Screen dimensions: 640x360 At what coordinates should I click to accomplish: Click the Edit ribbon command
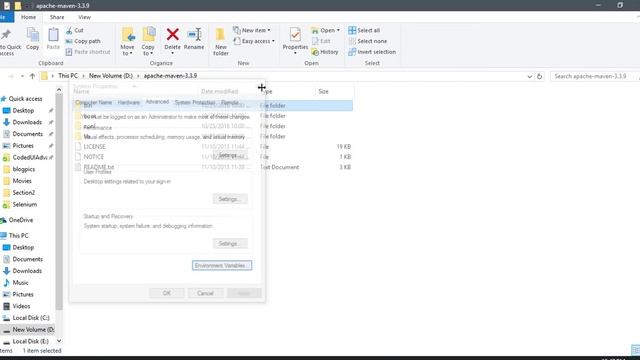click(321, 41)
